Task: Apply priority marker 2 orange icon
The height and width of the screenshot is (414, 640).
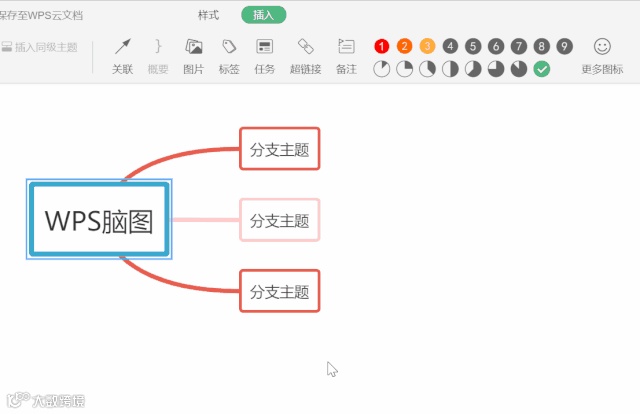Action: 404,46
